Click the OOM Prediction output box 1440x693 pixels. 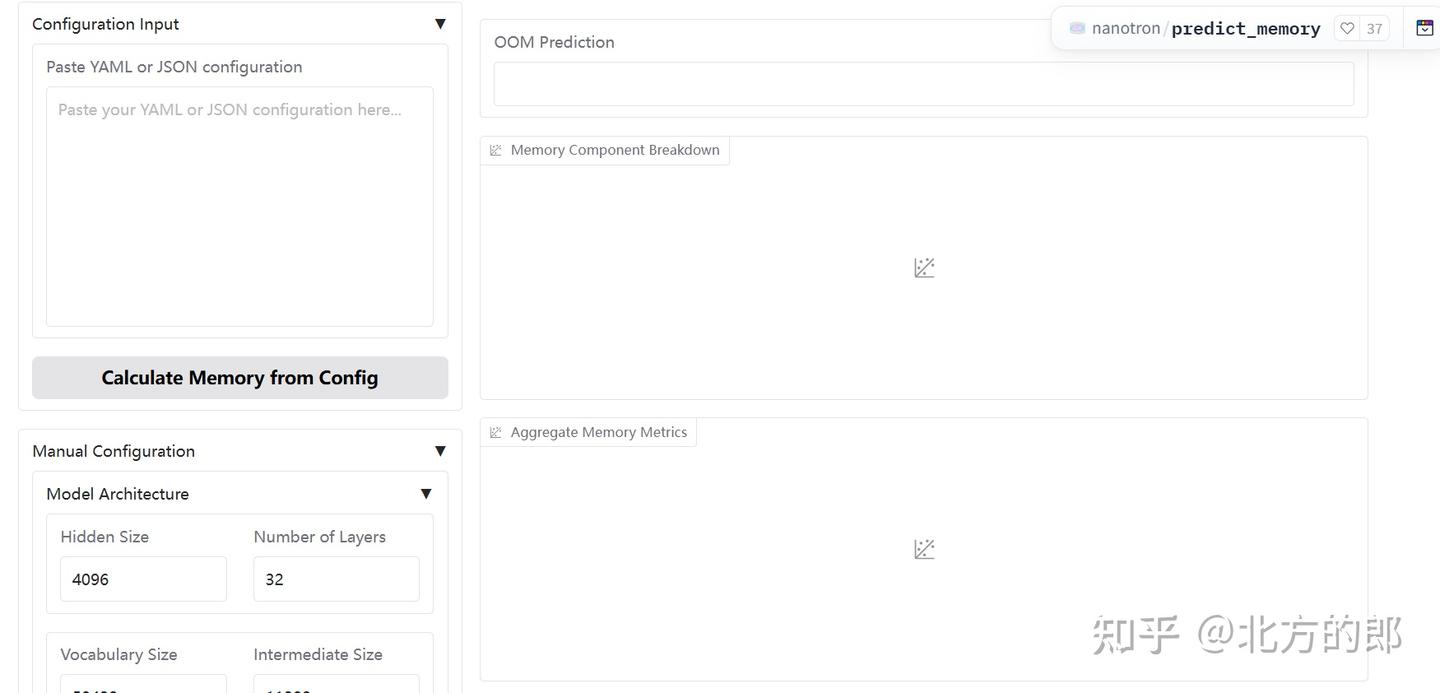[923, 84]
